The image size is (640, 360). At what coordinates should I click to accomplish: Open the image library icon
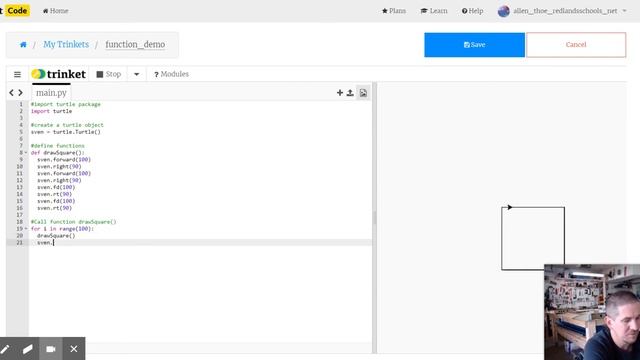[363, 93]
